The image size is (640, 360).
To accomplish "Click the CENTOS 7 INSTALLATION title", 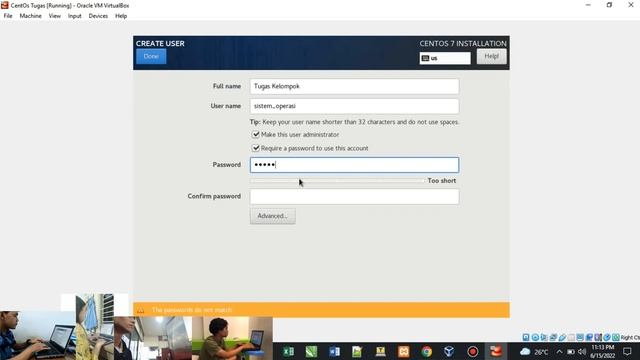I will 463,43.
